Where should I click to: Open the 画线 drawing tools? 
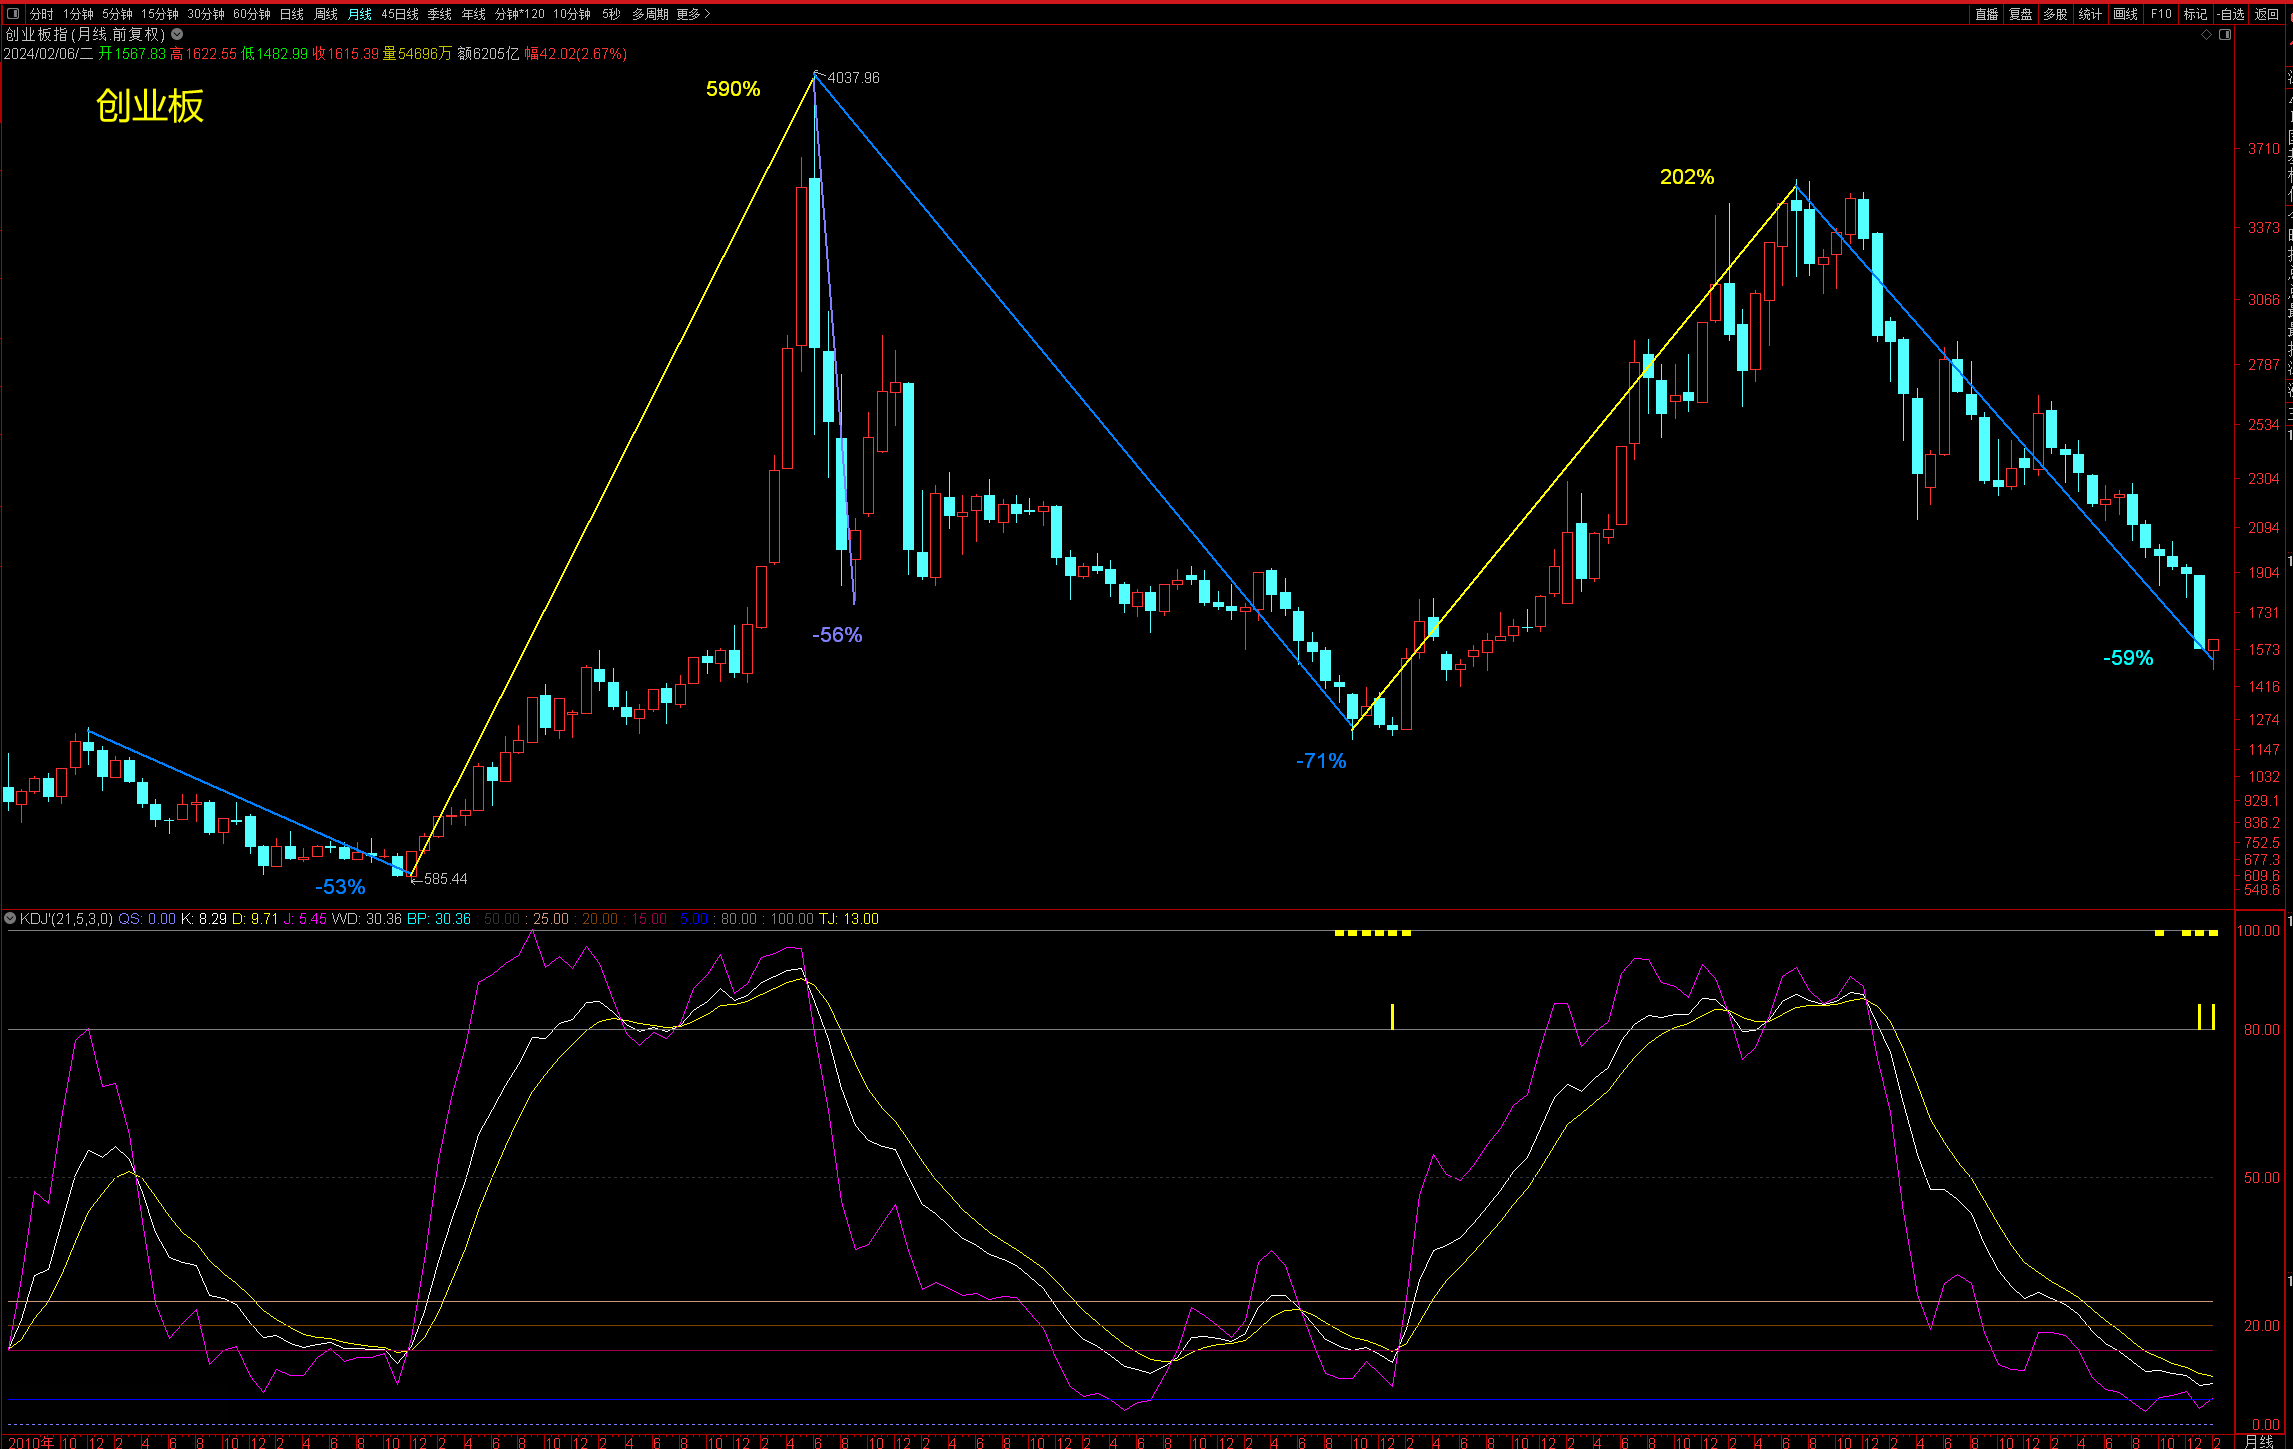click(x=2125, y=14)
